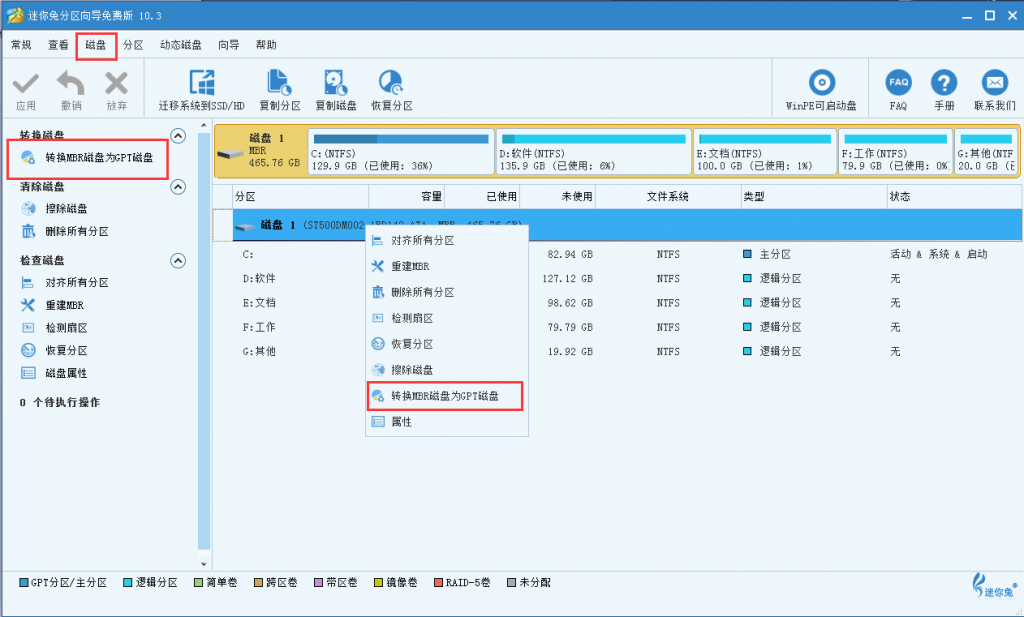Select the 磁盘 1 header row in the list
The image size is (1024, 617).
pyautogui.click(x=627, y=225)
